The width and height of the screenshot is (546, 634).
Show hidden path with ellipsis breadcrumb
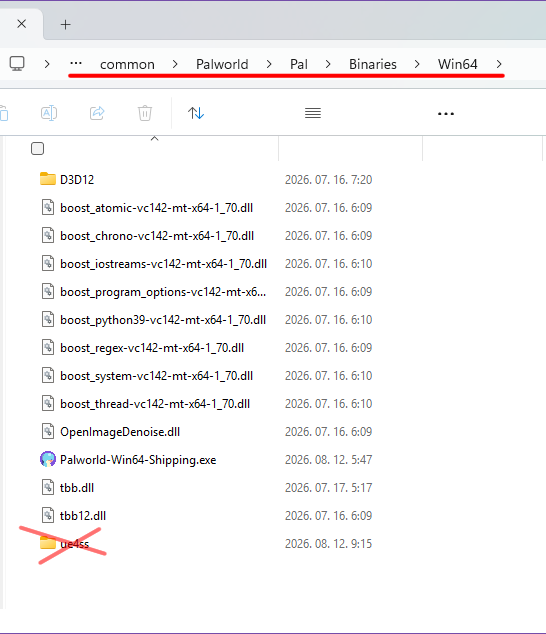coord(76,63)
